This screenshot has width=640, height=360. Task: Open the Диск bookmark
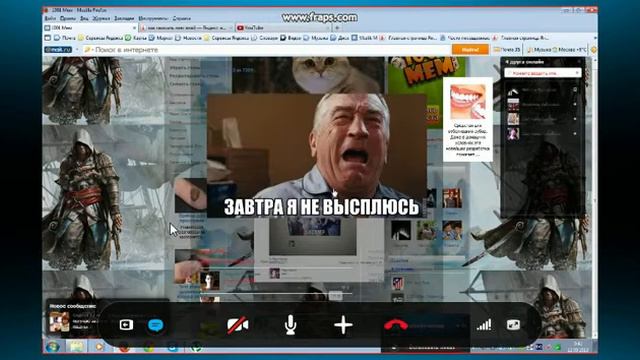340,38
